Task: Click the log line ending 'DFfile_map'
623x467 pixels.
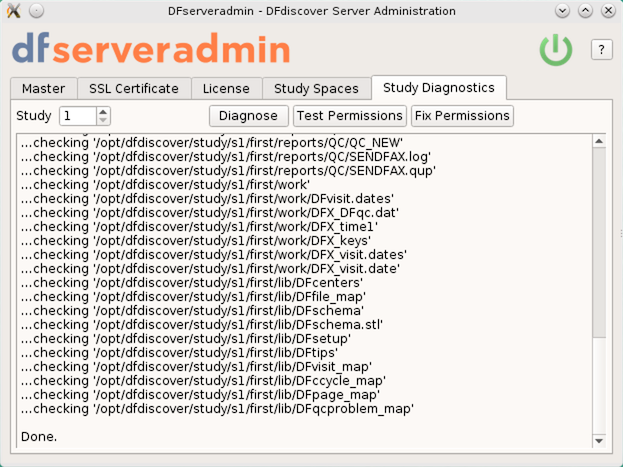Action: coord(193,297)
